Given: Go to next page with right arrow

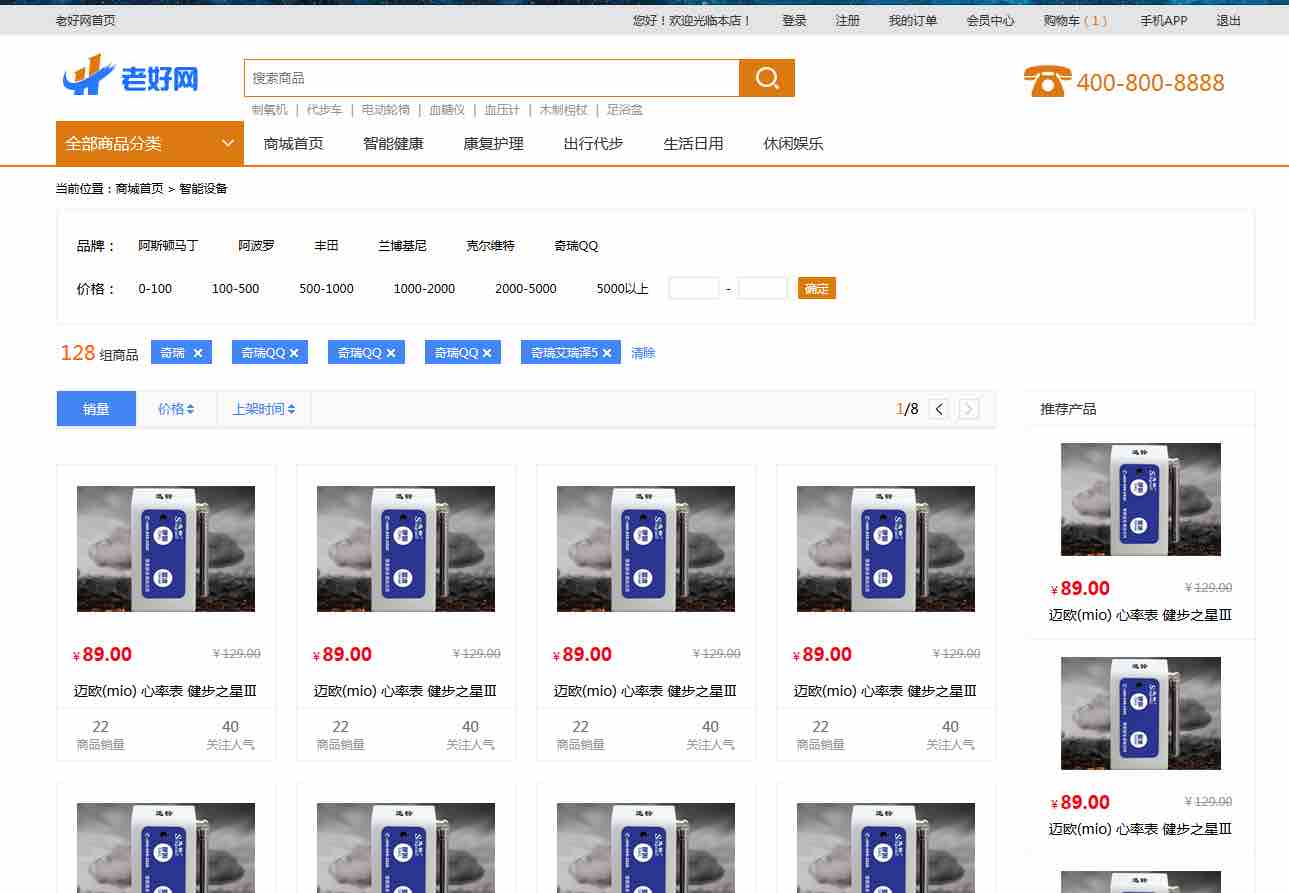Looking at the screenshot, I should coord(969,409).
